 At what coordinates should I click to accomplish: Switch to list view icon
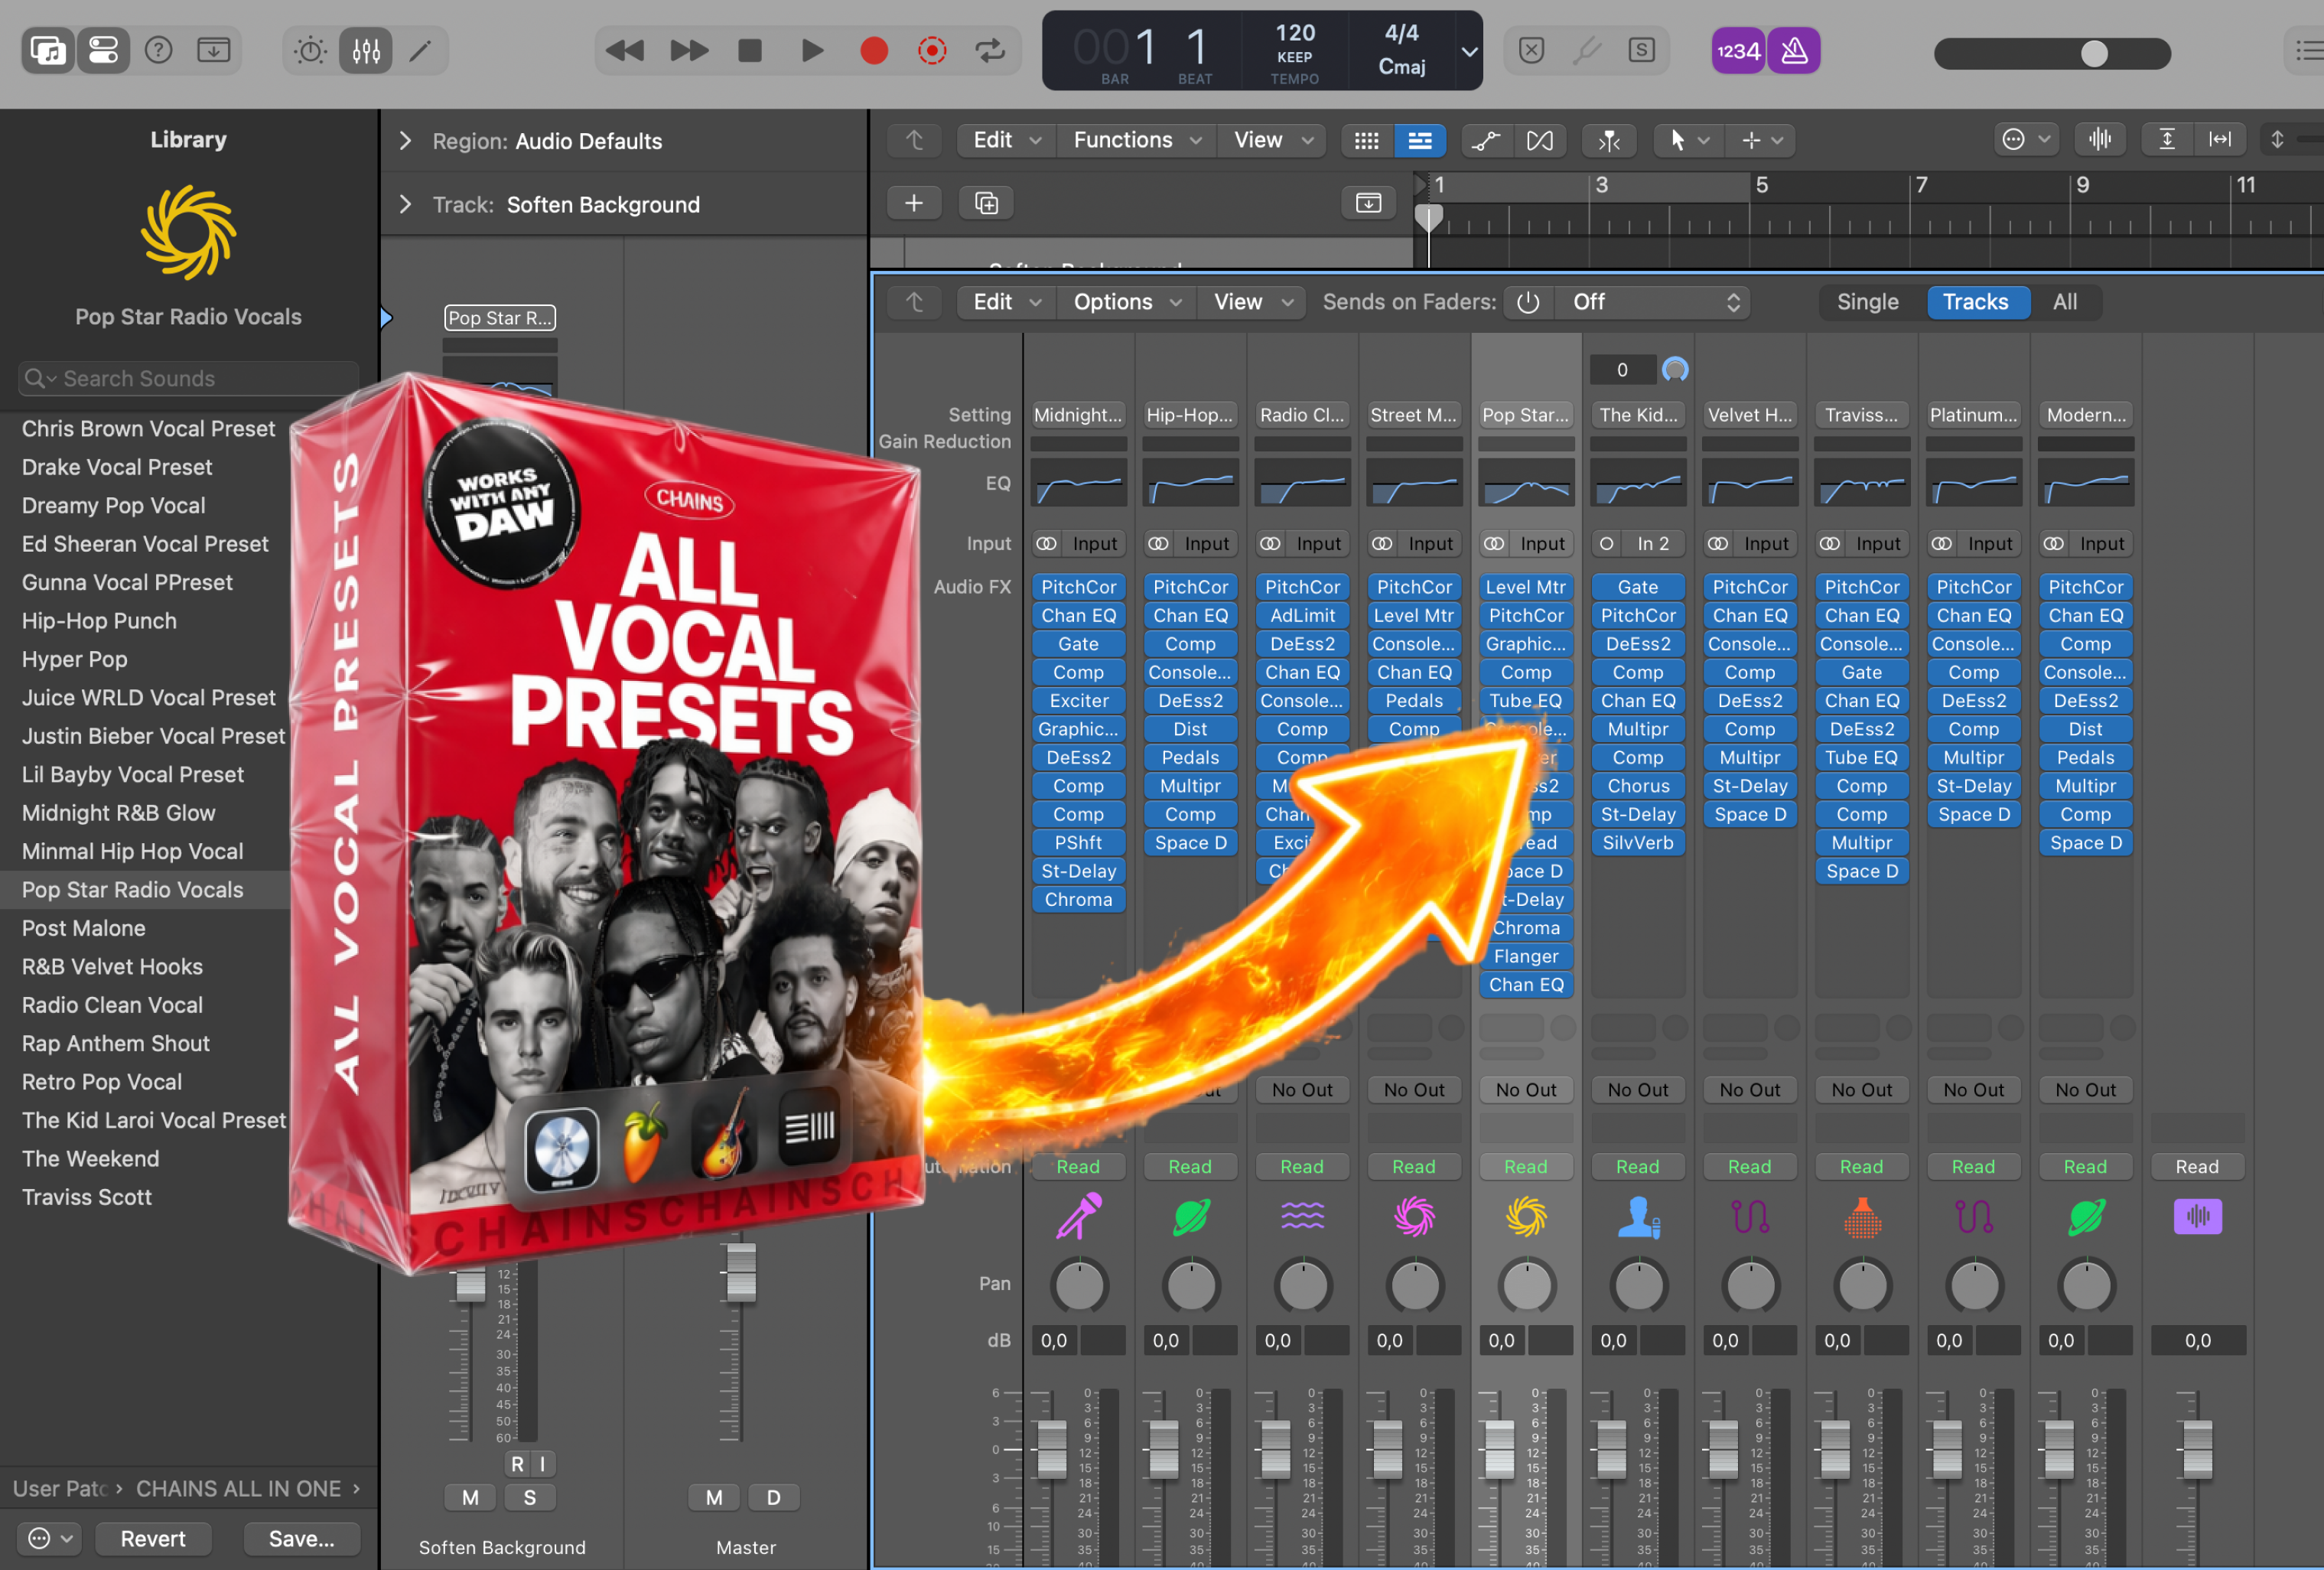(1420, 141)
